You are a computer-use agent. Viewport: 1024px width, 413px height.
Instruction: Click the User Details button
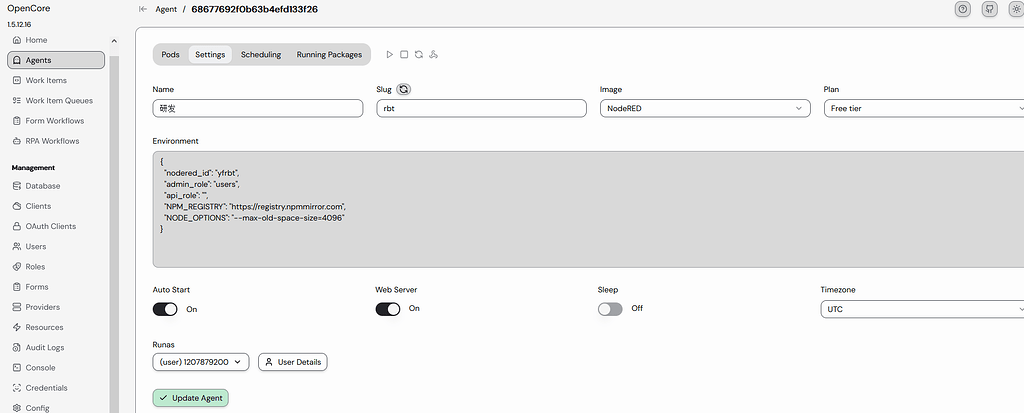(292, 362)
